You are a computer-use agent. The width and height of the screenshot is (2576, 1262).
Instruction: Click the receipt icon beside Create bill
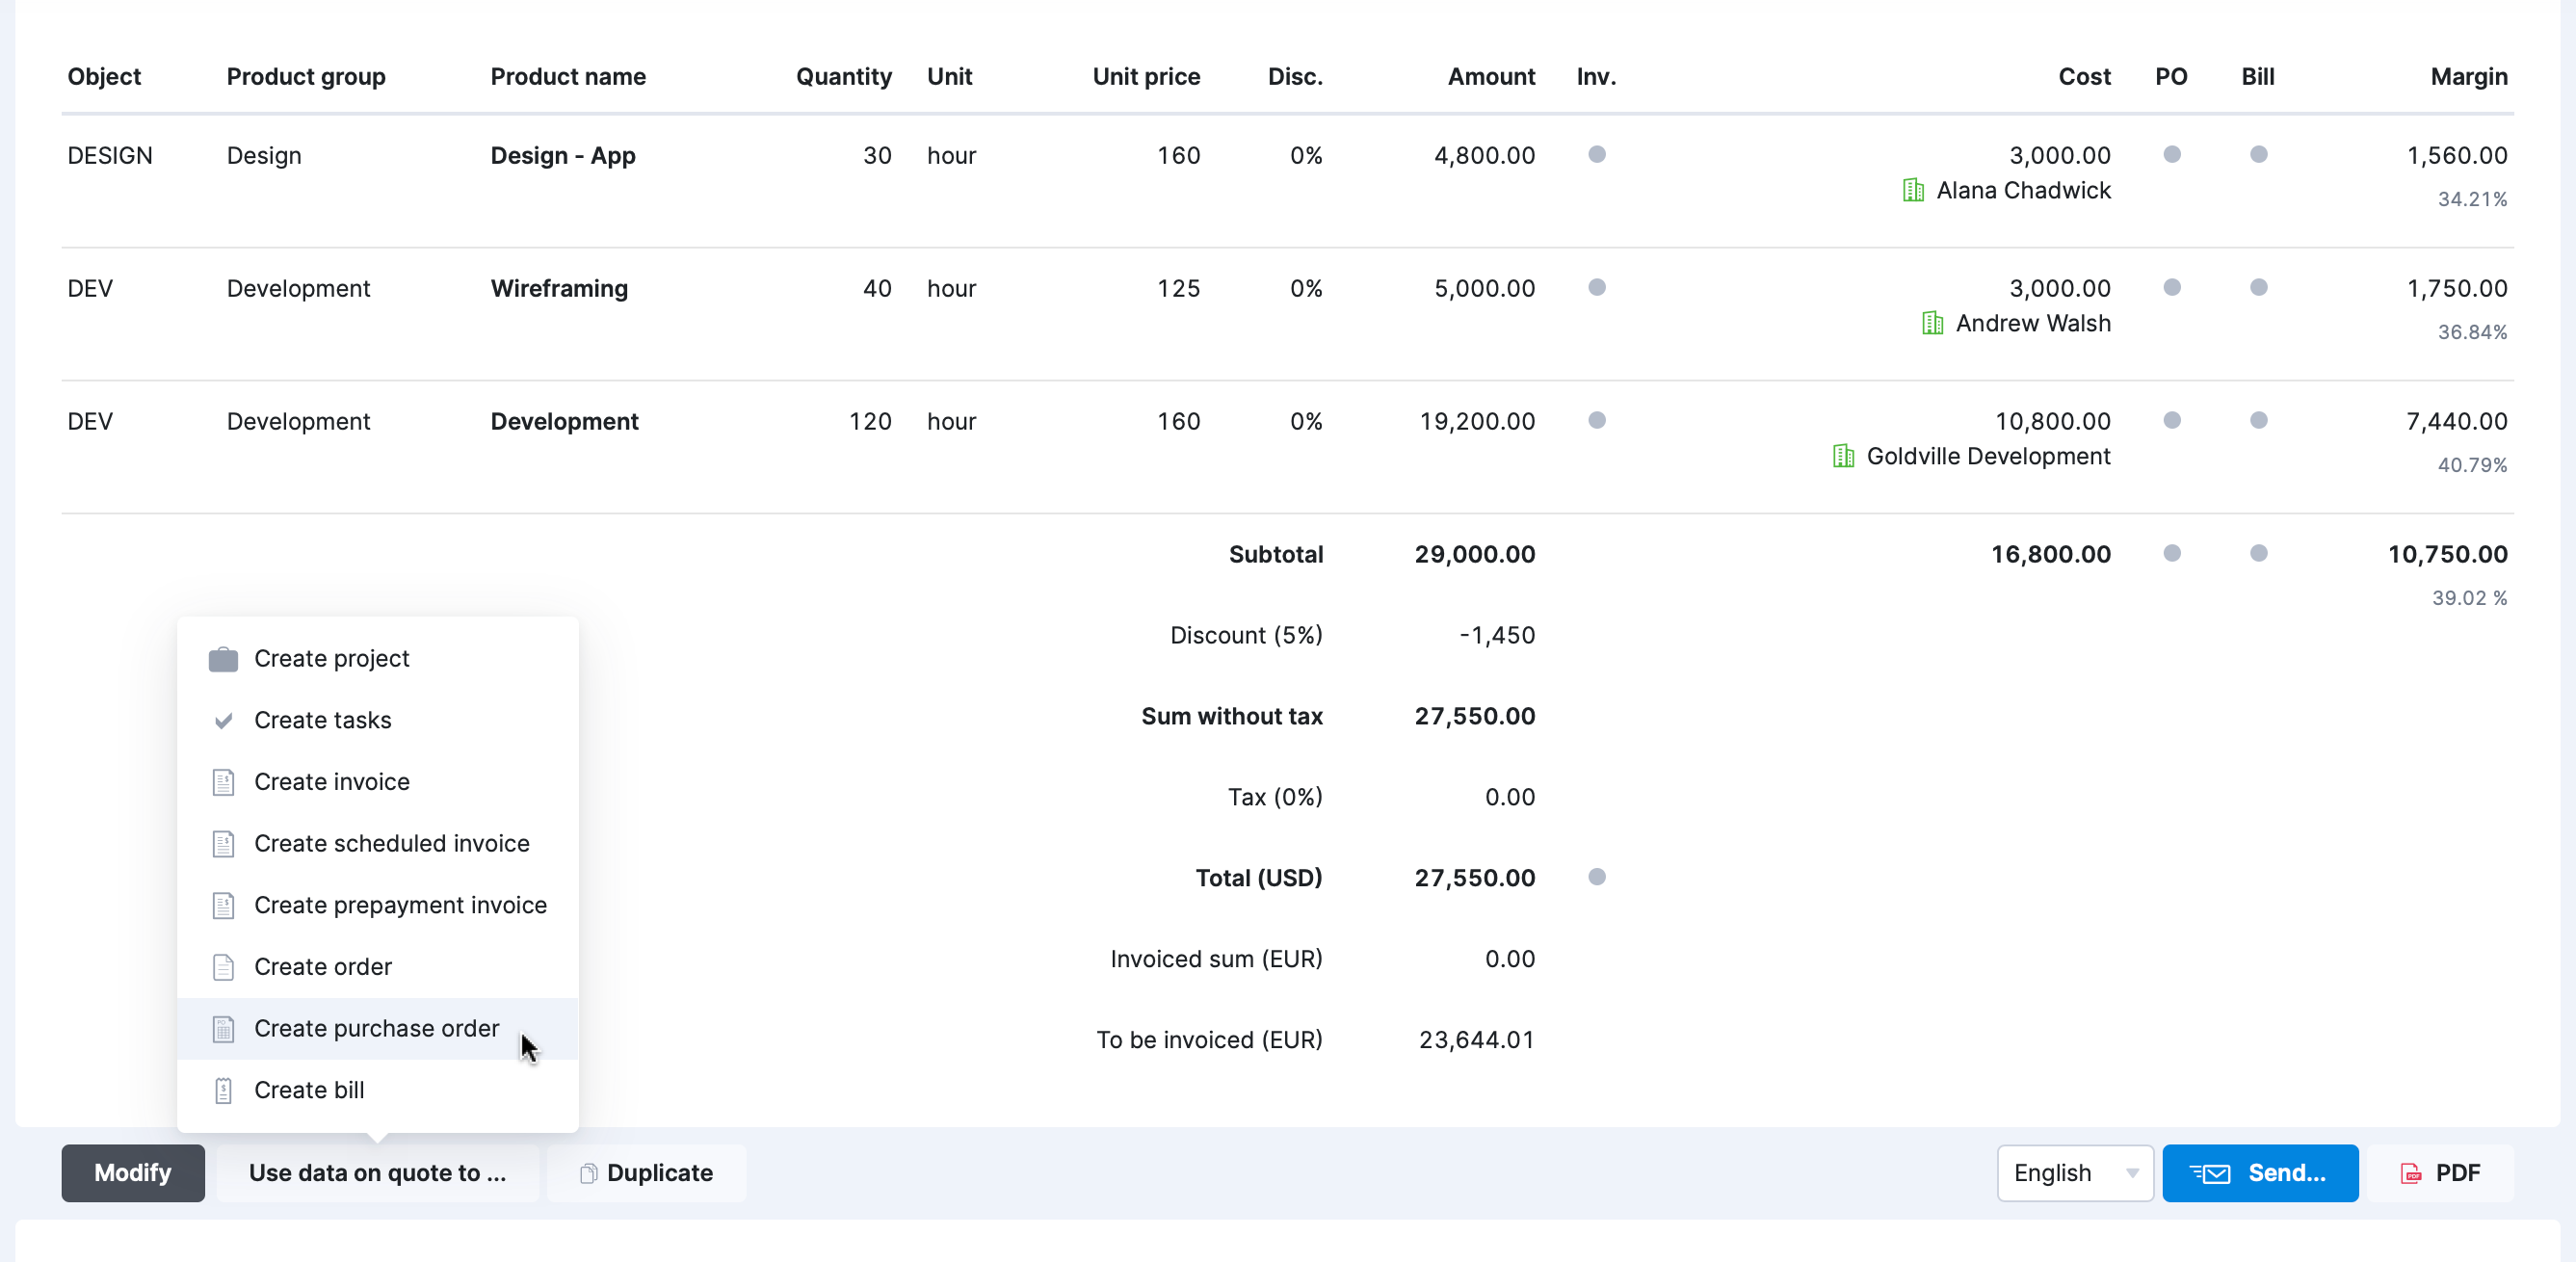[x=223, y=1090]
